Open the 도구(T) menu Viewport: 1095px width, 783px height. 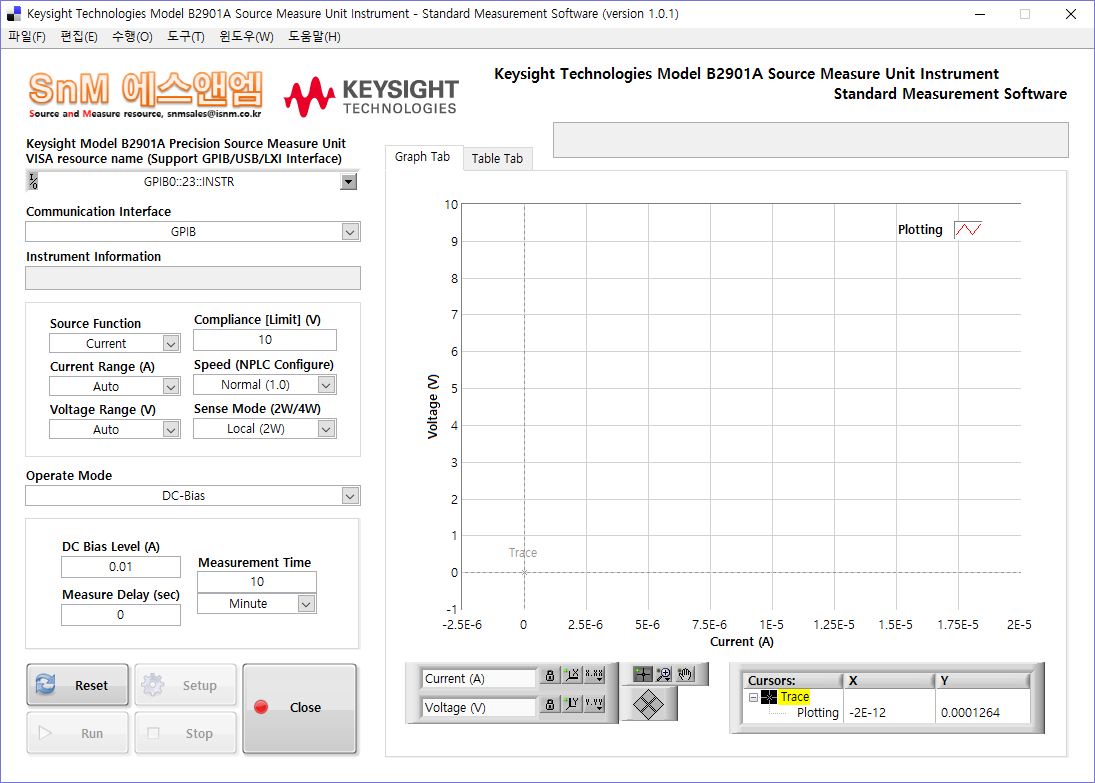click(186, 37)
